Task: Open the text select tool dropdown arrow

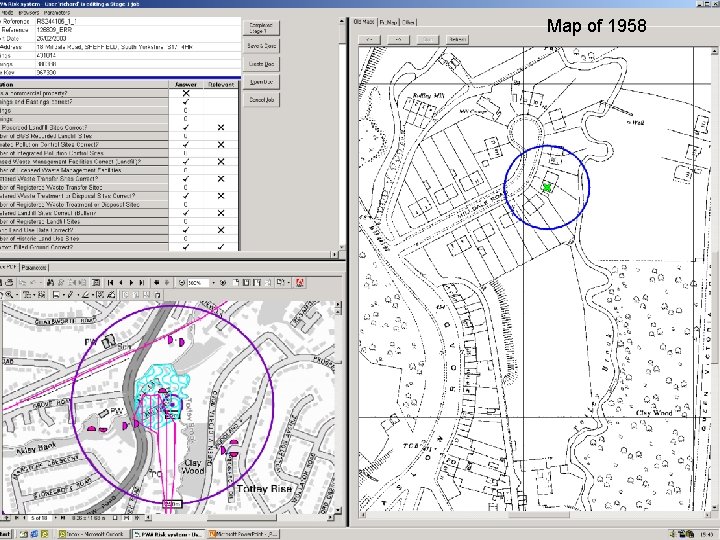Action: [34, 295]
